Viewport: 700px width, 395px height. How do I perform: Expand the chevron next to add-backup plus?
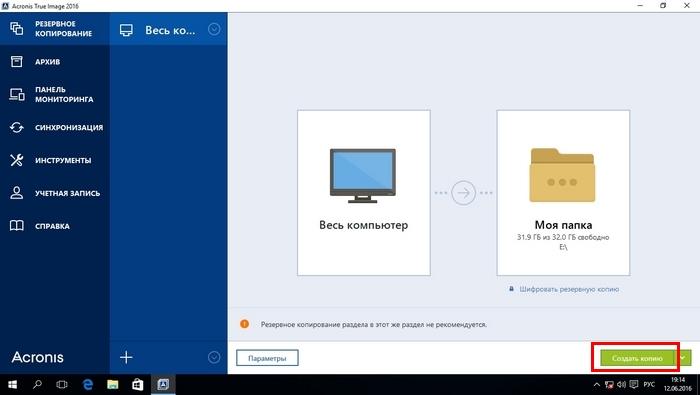(x=214, y=357)
